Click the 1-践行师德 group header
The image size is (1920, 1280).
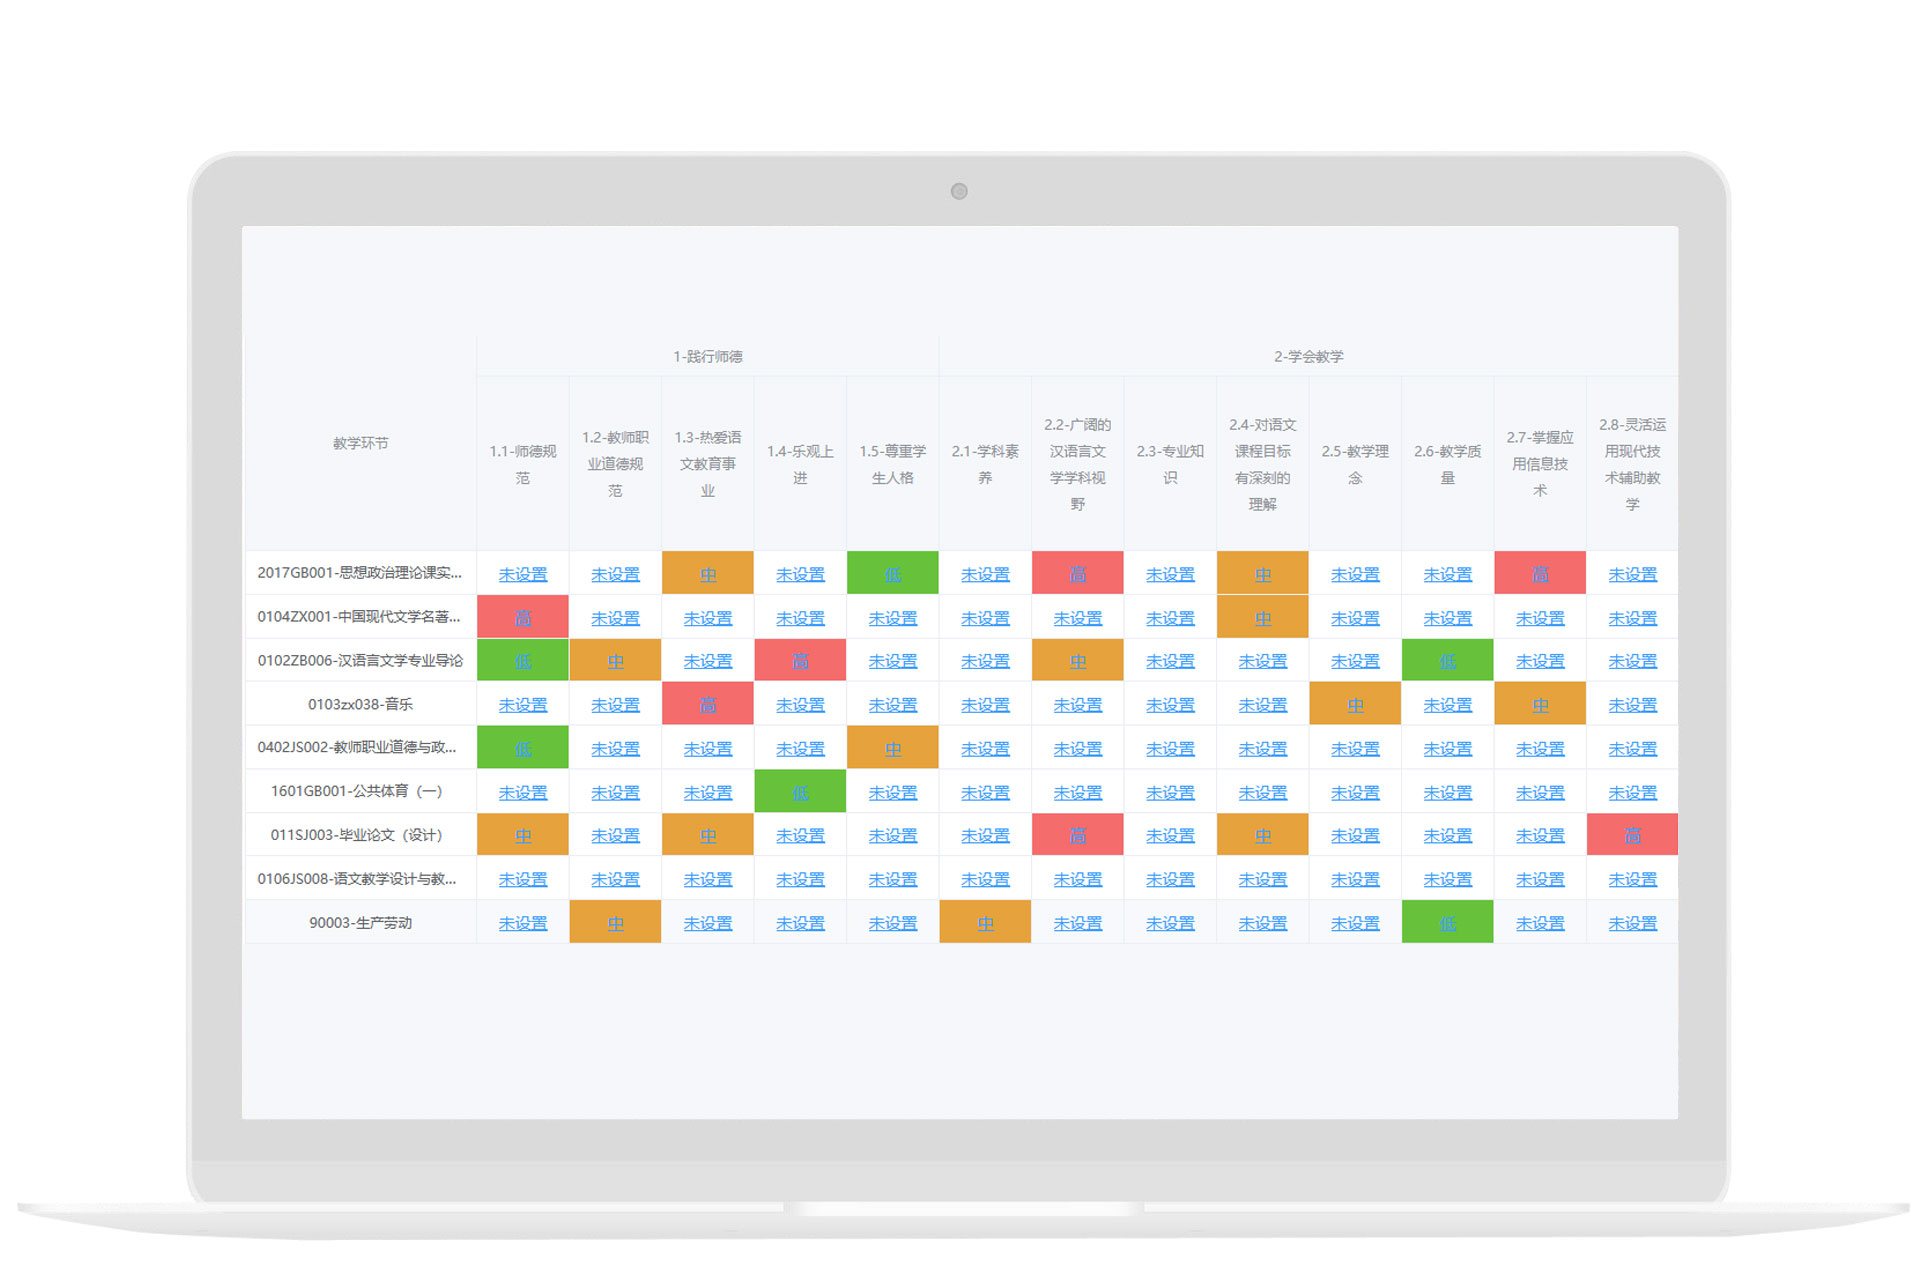(x=707, y=356)
